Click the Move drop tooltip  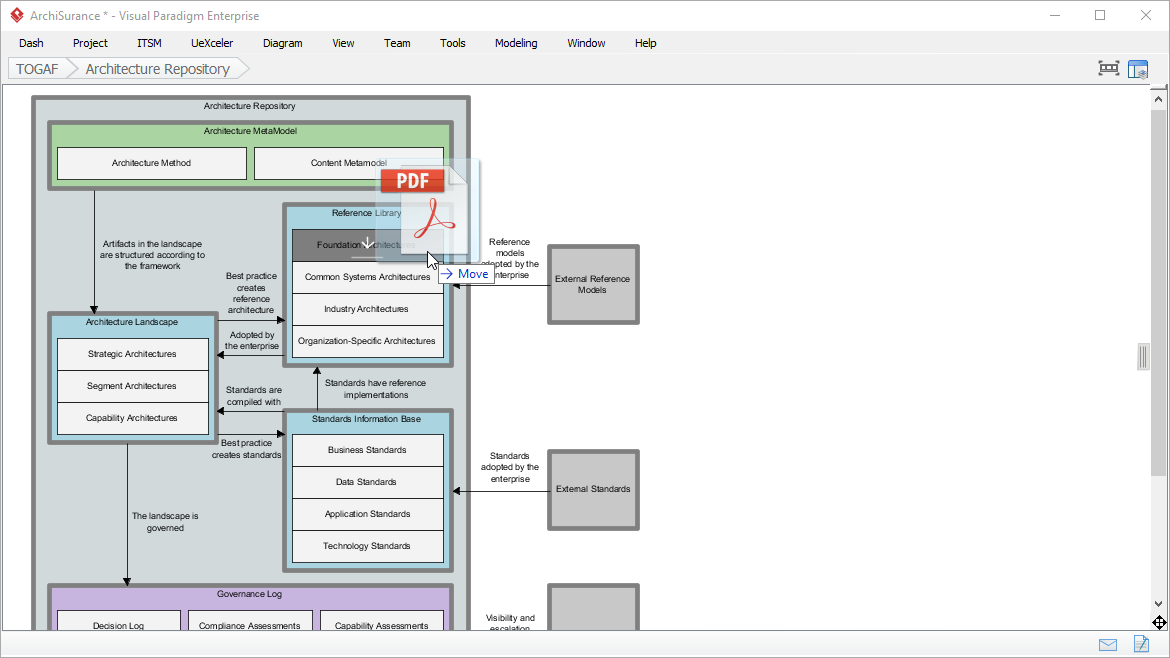[465, 274]
